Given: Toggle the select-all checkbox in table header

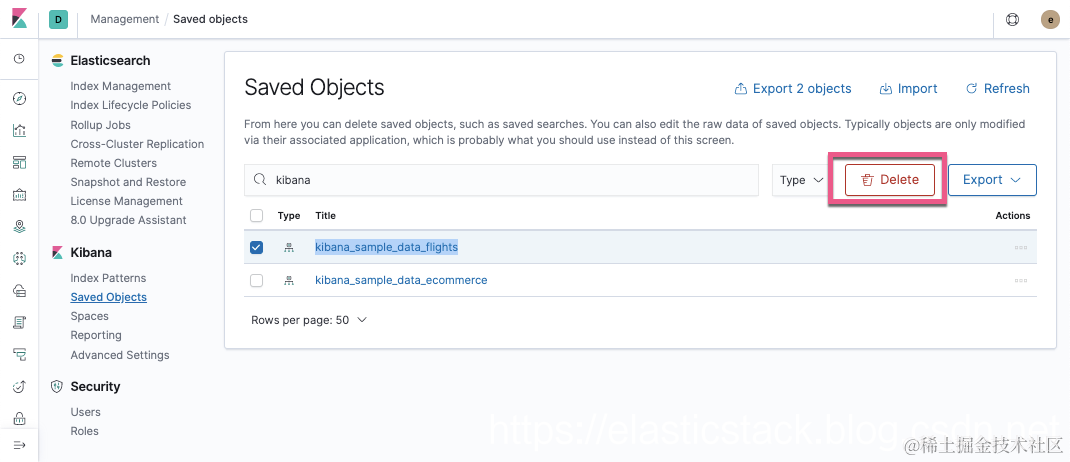Looking at the screenshot, I should (257, 216).
